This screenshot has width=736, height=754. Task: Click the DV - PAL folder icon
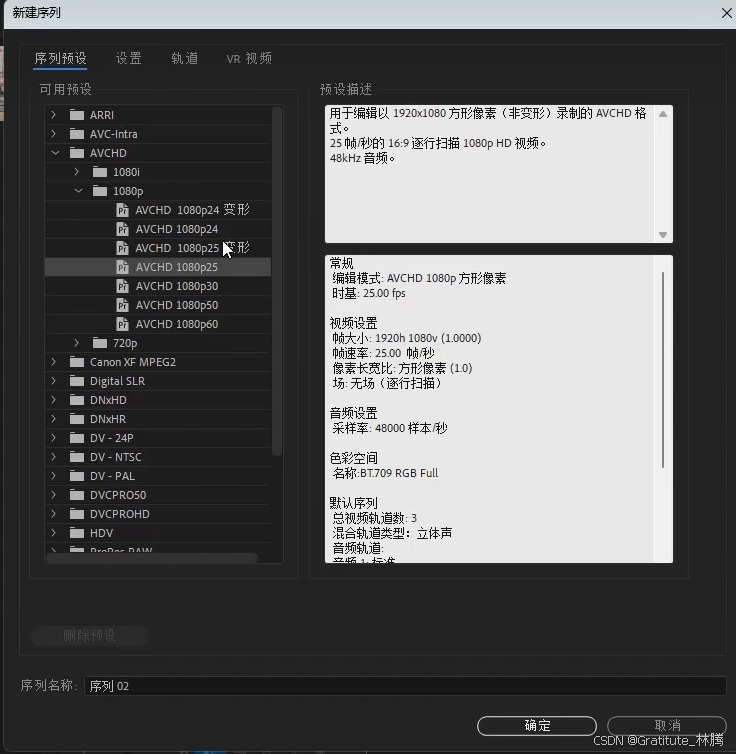pos(77,476)
